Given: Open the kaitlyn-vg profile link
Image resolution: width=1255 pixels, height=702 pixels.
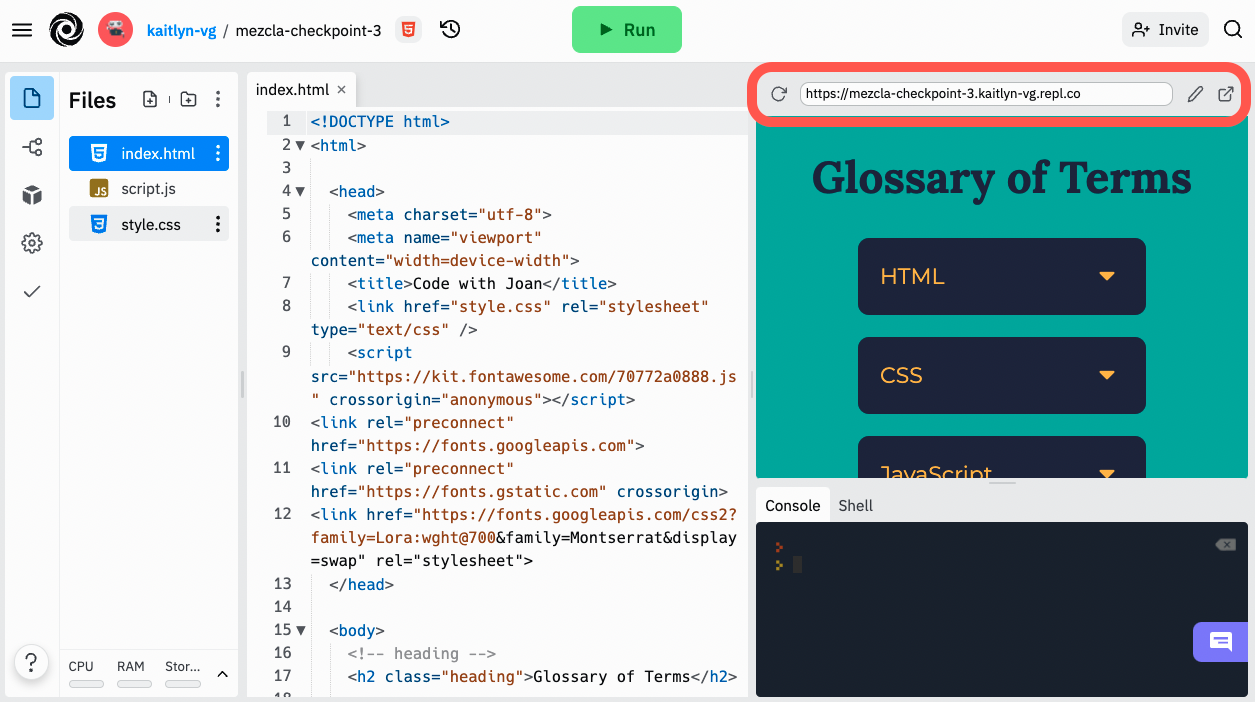Looking at the screenshot, I should 181,30.
